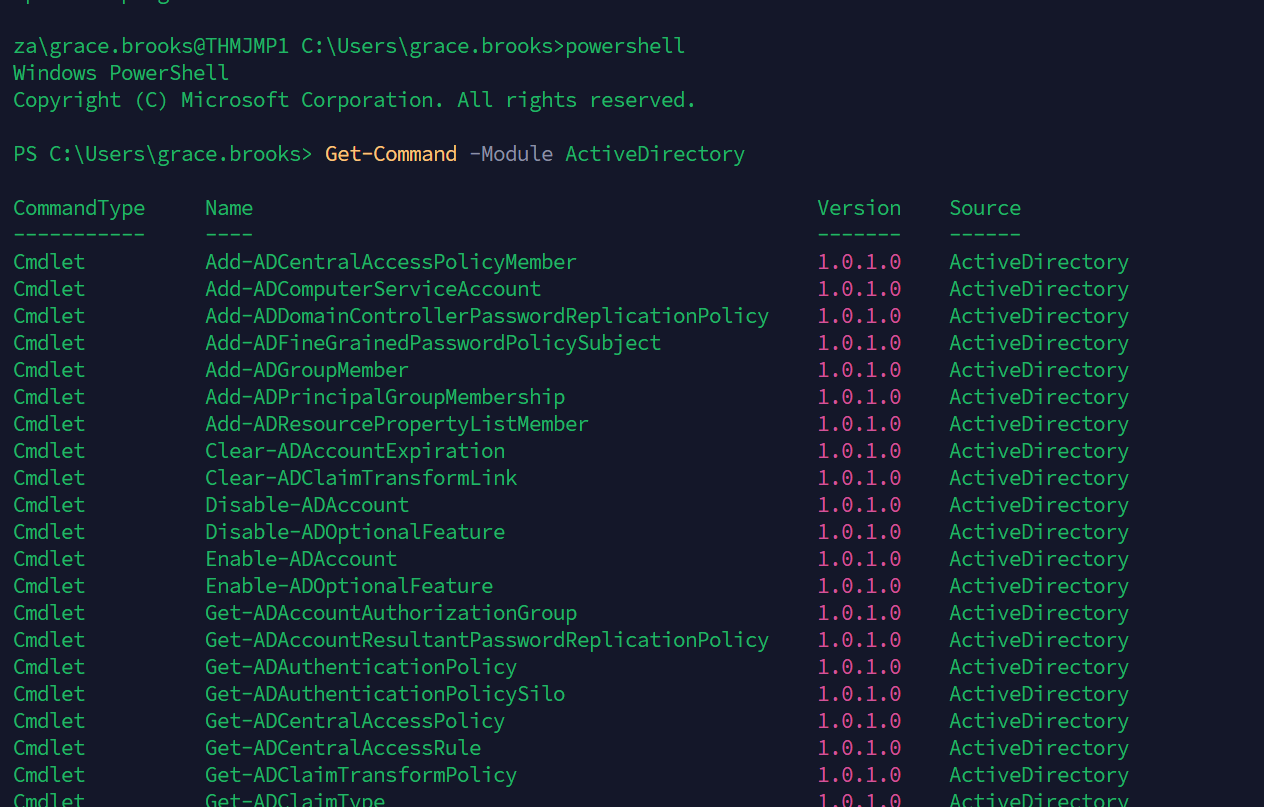Click Add-ADFineGrainedPasswordPolicySubject cmdlet name
This screenshot has height=807, width=1264.
pyautogui.click(x=433, y=343)
